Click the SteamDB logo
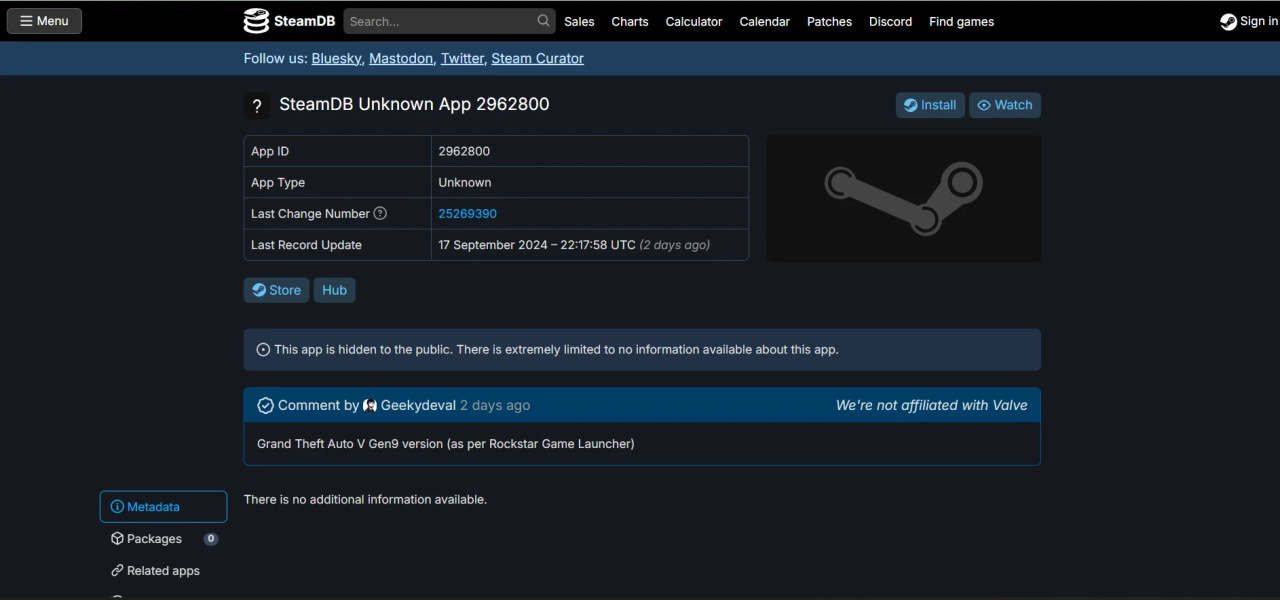Image resolution: width=1280 pixels, height=600 pixels. click(289, 21)
